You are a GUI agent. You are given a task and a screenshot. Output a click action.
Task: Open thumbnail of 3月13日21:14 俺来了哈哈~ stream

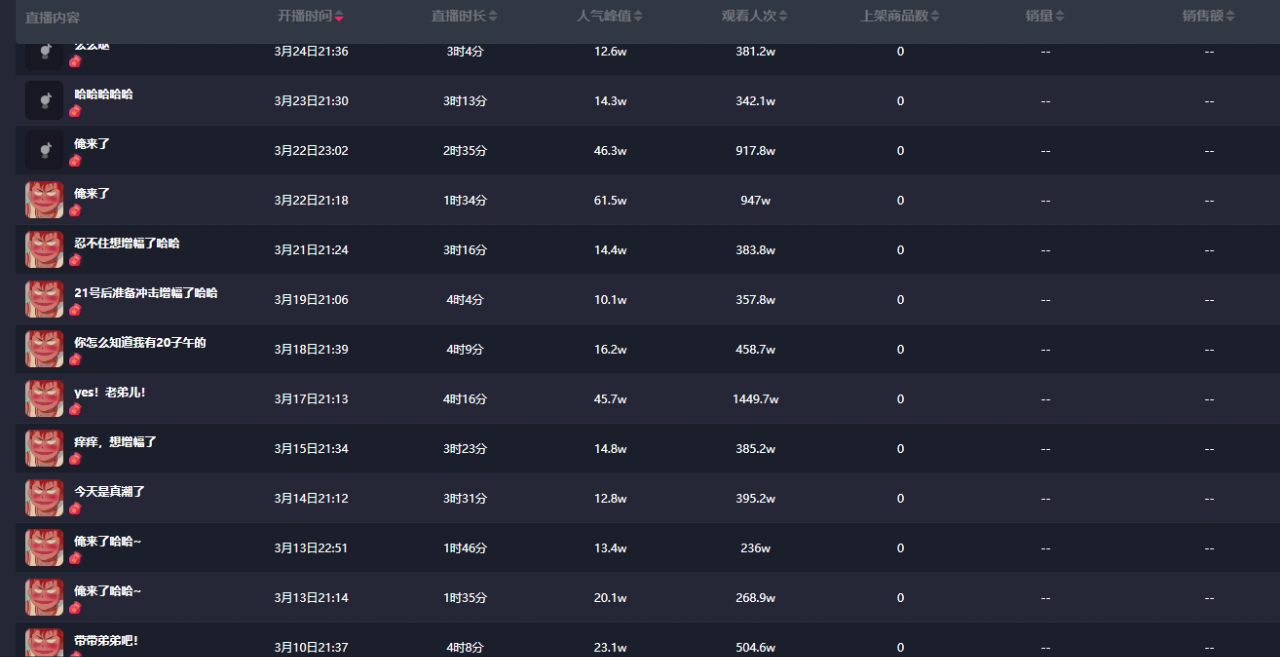(x=44, y=597)
